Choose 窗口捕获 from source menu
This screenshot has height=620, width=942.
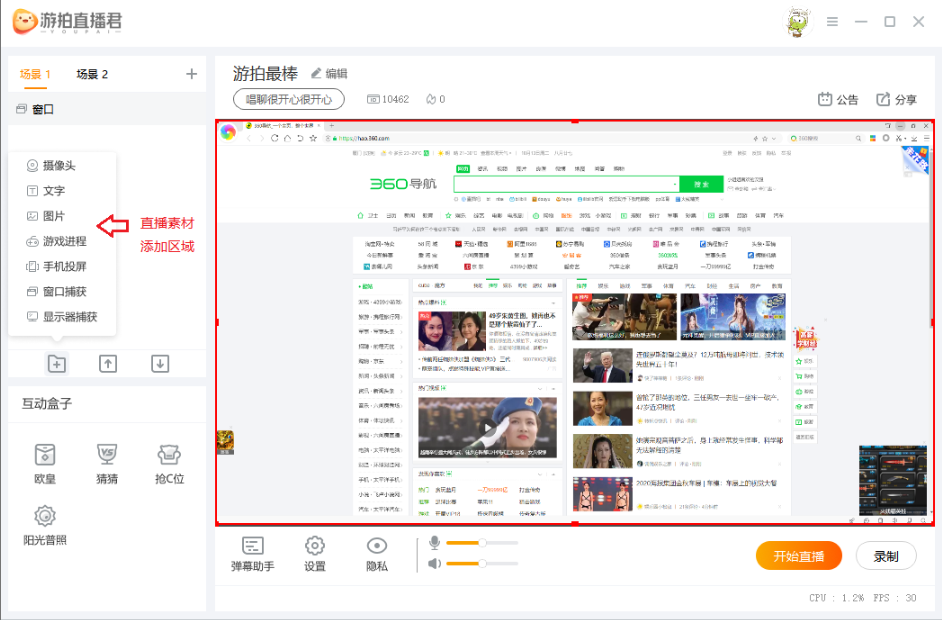pyautogui.click(x=62, y=292)
